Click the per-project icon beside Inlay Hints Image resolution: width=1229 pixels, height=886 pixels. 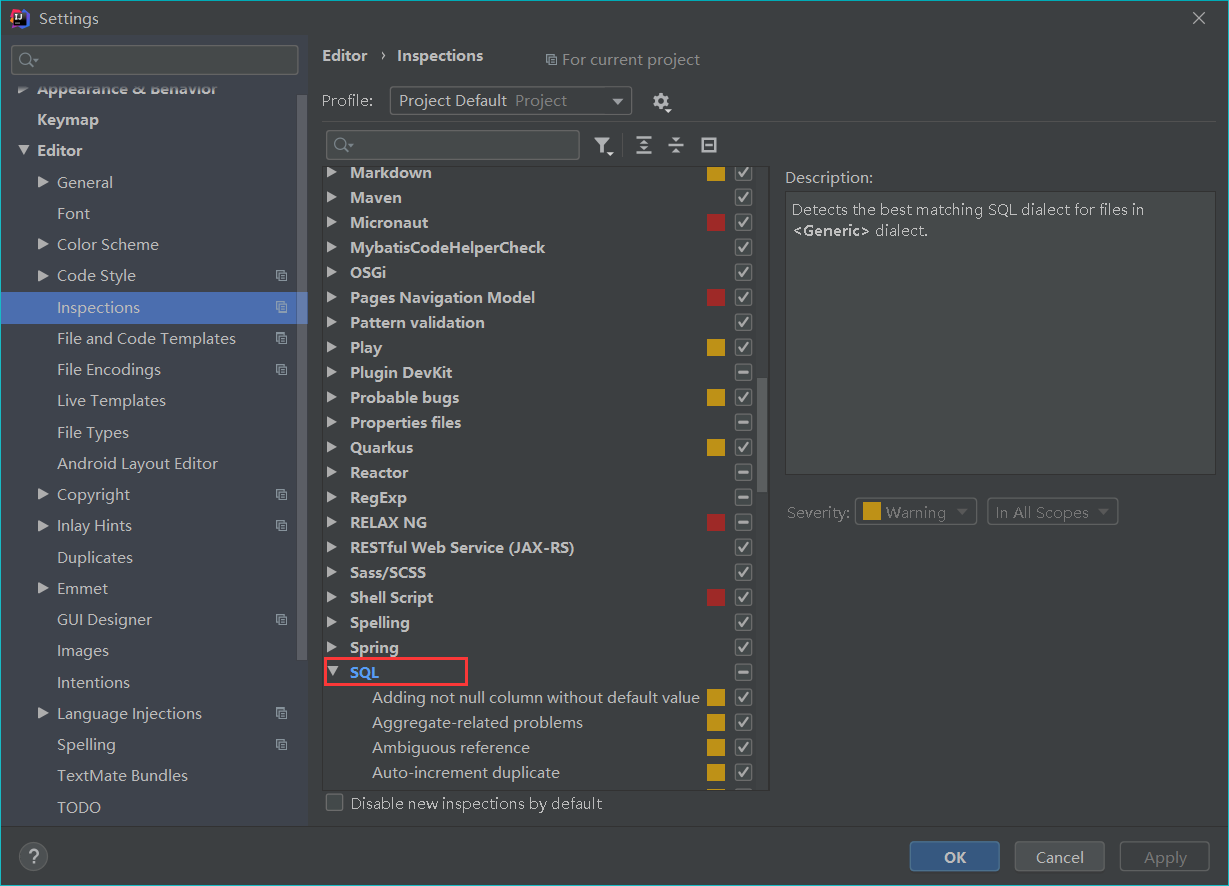pos(281,526)
